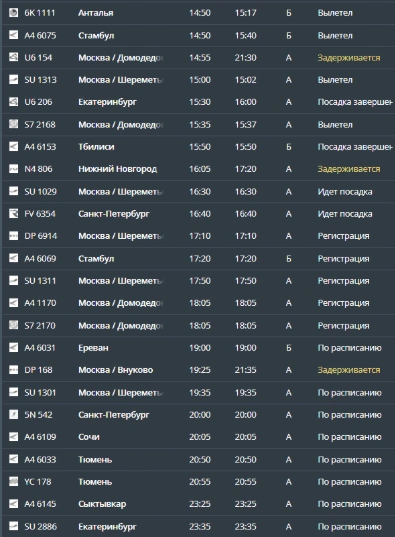Click destination Екатеринбург in U6 206 row
Screen dimensions: 395x537
(x=107, y=102)
